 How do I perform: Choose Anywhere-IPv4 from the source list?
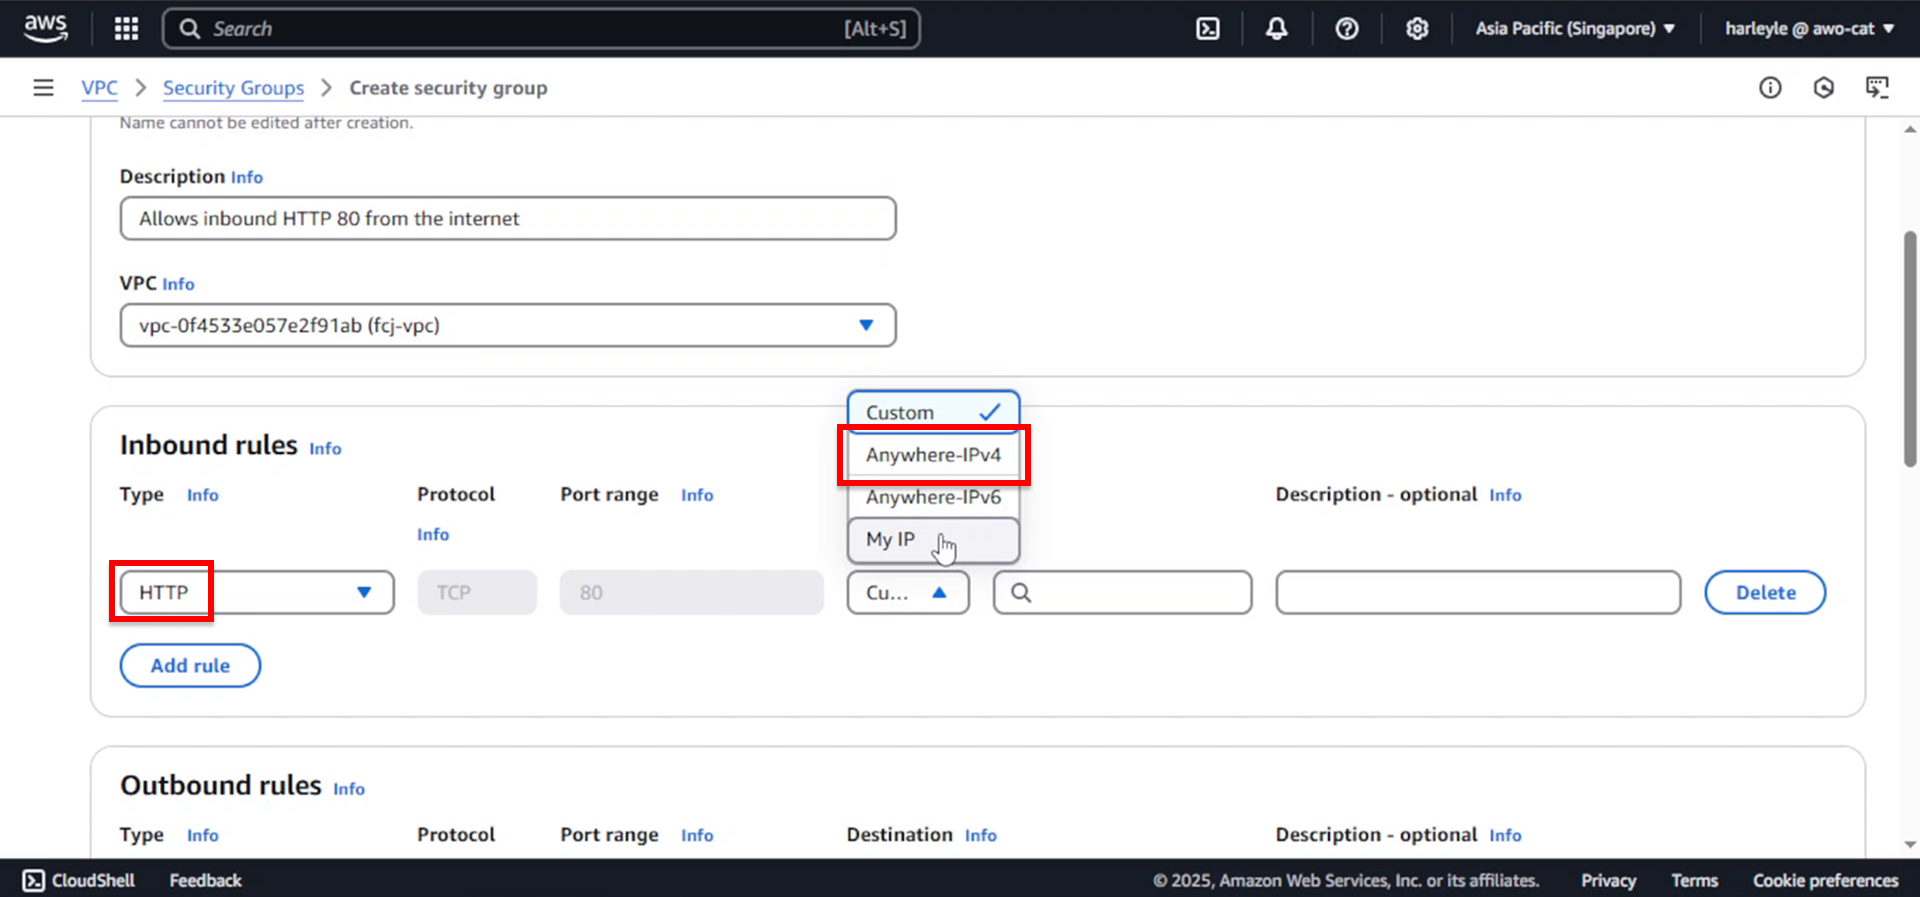[933, 455]
